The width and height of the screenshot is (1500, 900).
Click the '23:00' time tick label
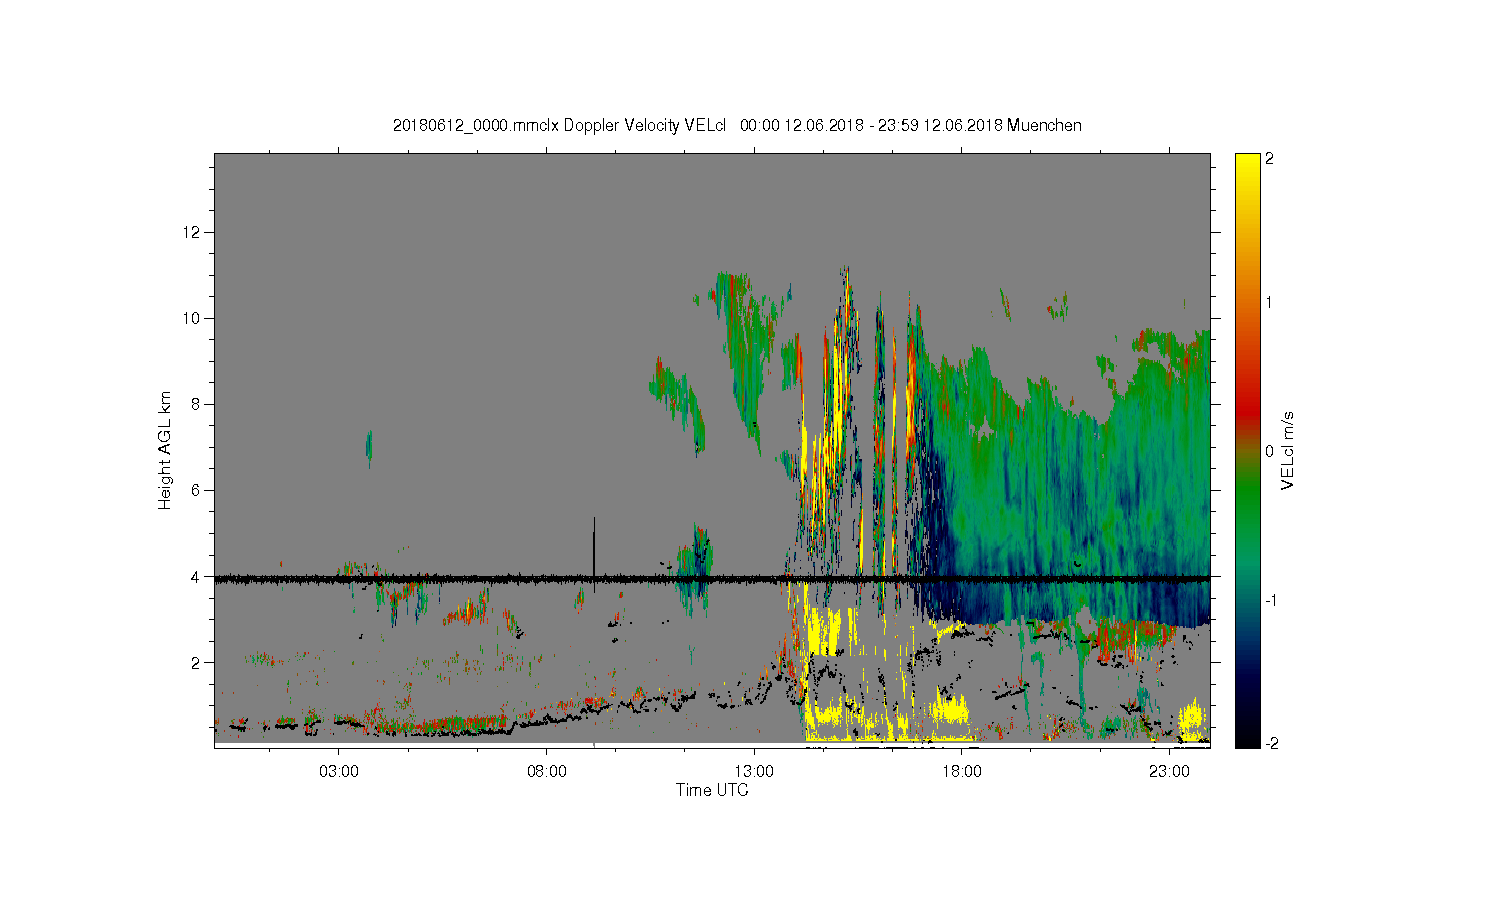[x=1169, y=772]
